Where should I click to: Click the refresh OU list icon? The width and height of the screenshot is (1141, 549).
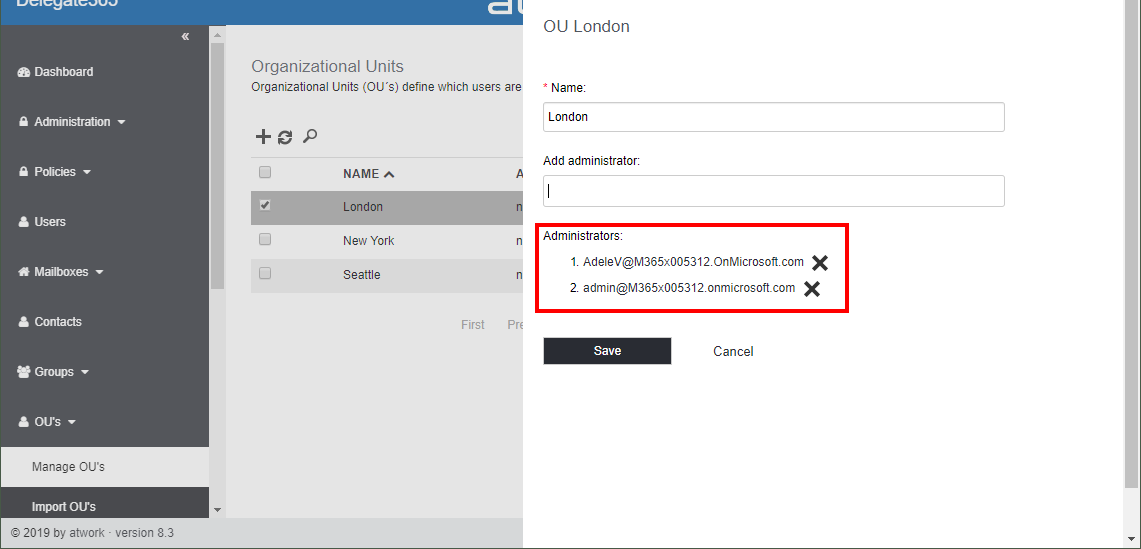coord(285,137)
